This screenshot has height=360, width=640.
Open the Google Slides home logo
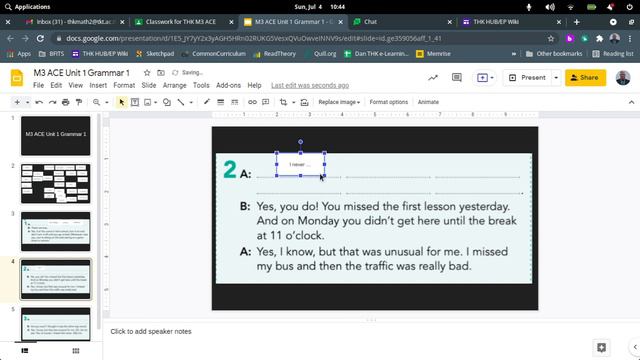pyautogui.click(x=17, y=78)
